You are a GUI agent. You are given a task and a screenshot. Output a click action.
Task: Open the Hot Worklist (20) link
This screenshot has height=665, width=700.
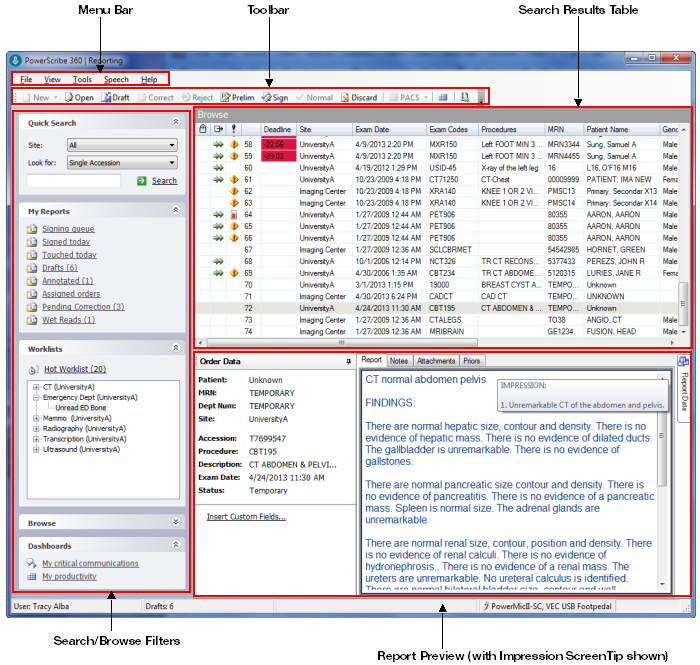75,370
